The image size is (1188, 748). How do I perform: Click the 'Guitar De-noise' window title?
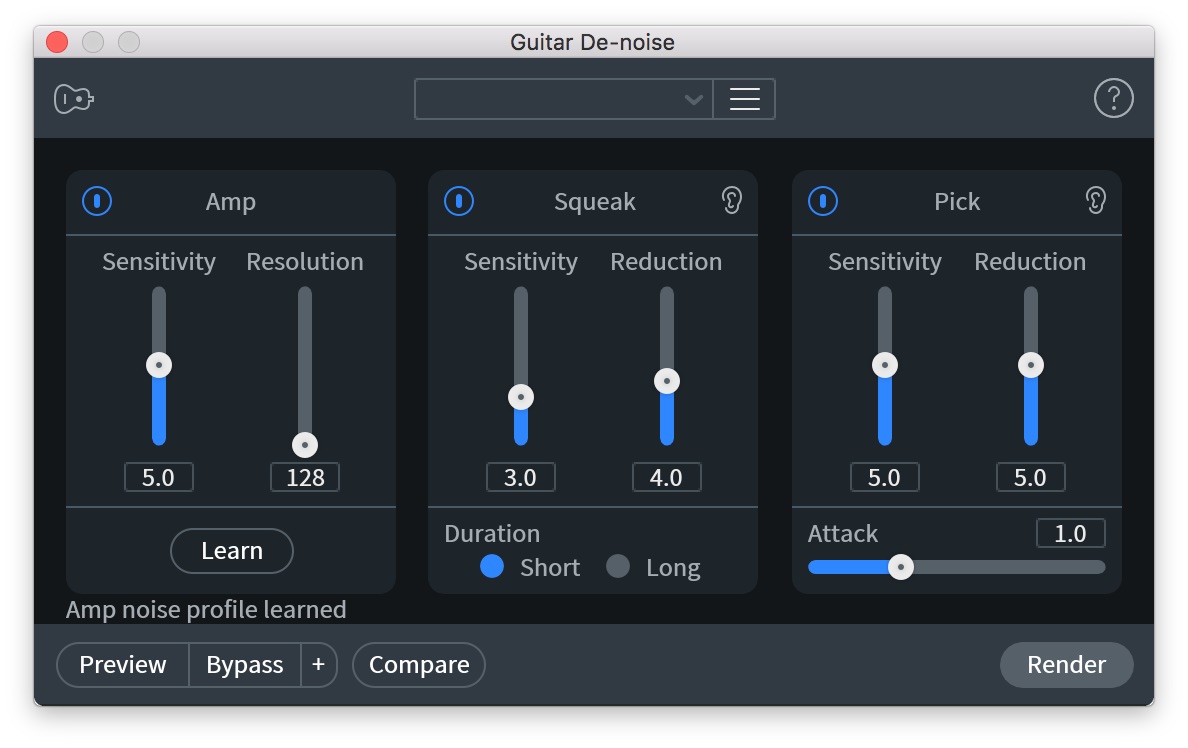click(592, 42)
